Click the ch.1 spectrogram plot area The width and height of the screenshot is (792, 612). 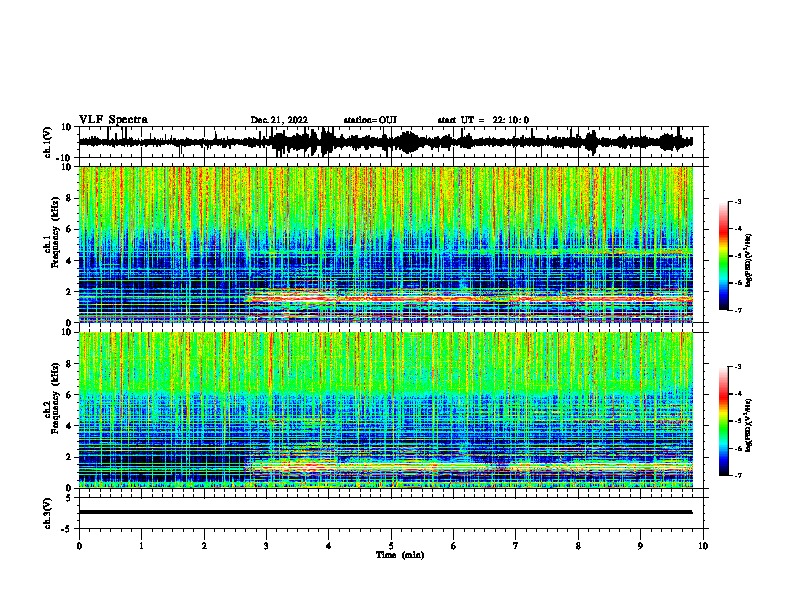pos(386,244)
